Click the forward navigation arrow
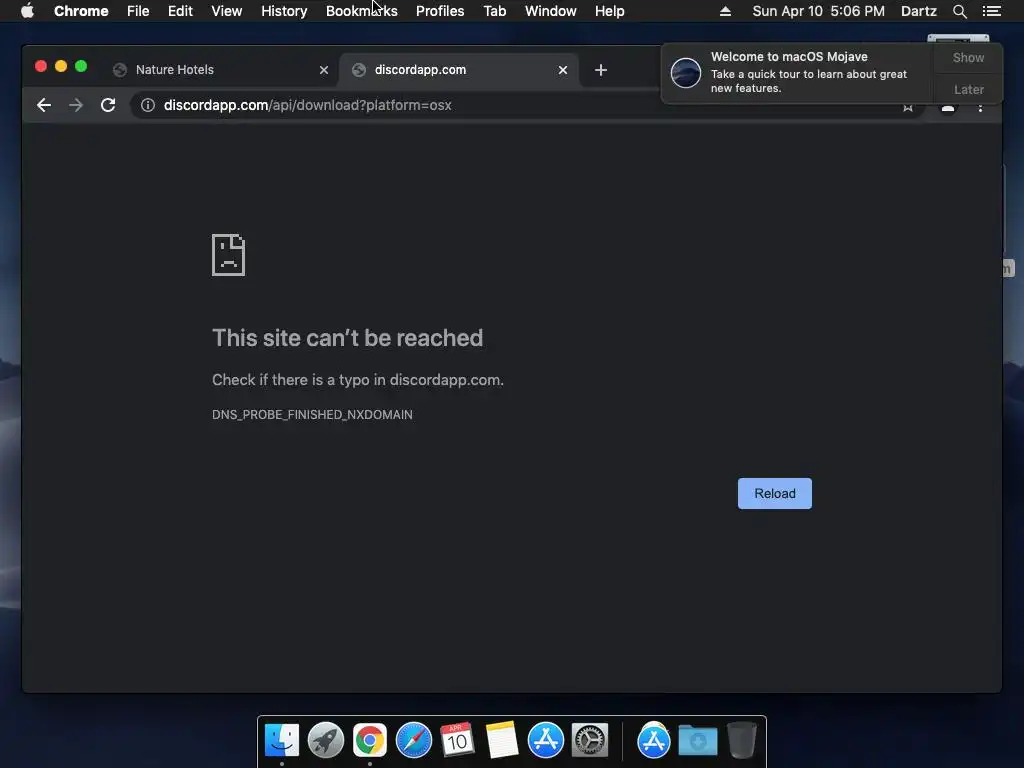The height and width of the screenshot is (768, 1024). pos(76,105)
